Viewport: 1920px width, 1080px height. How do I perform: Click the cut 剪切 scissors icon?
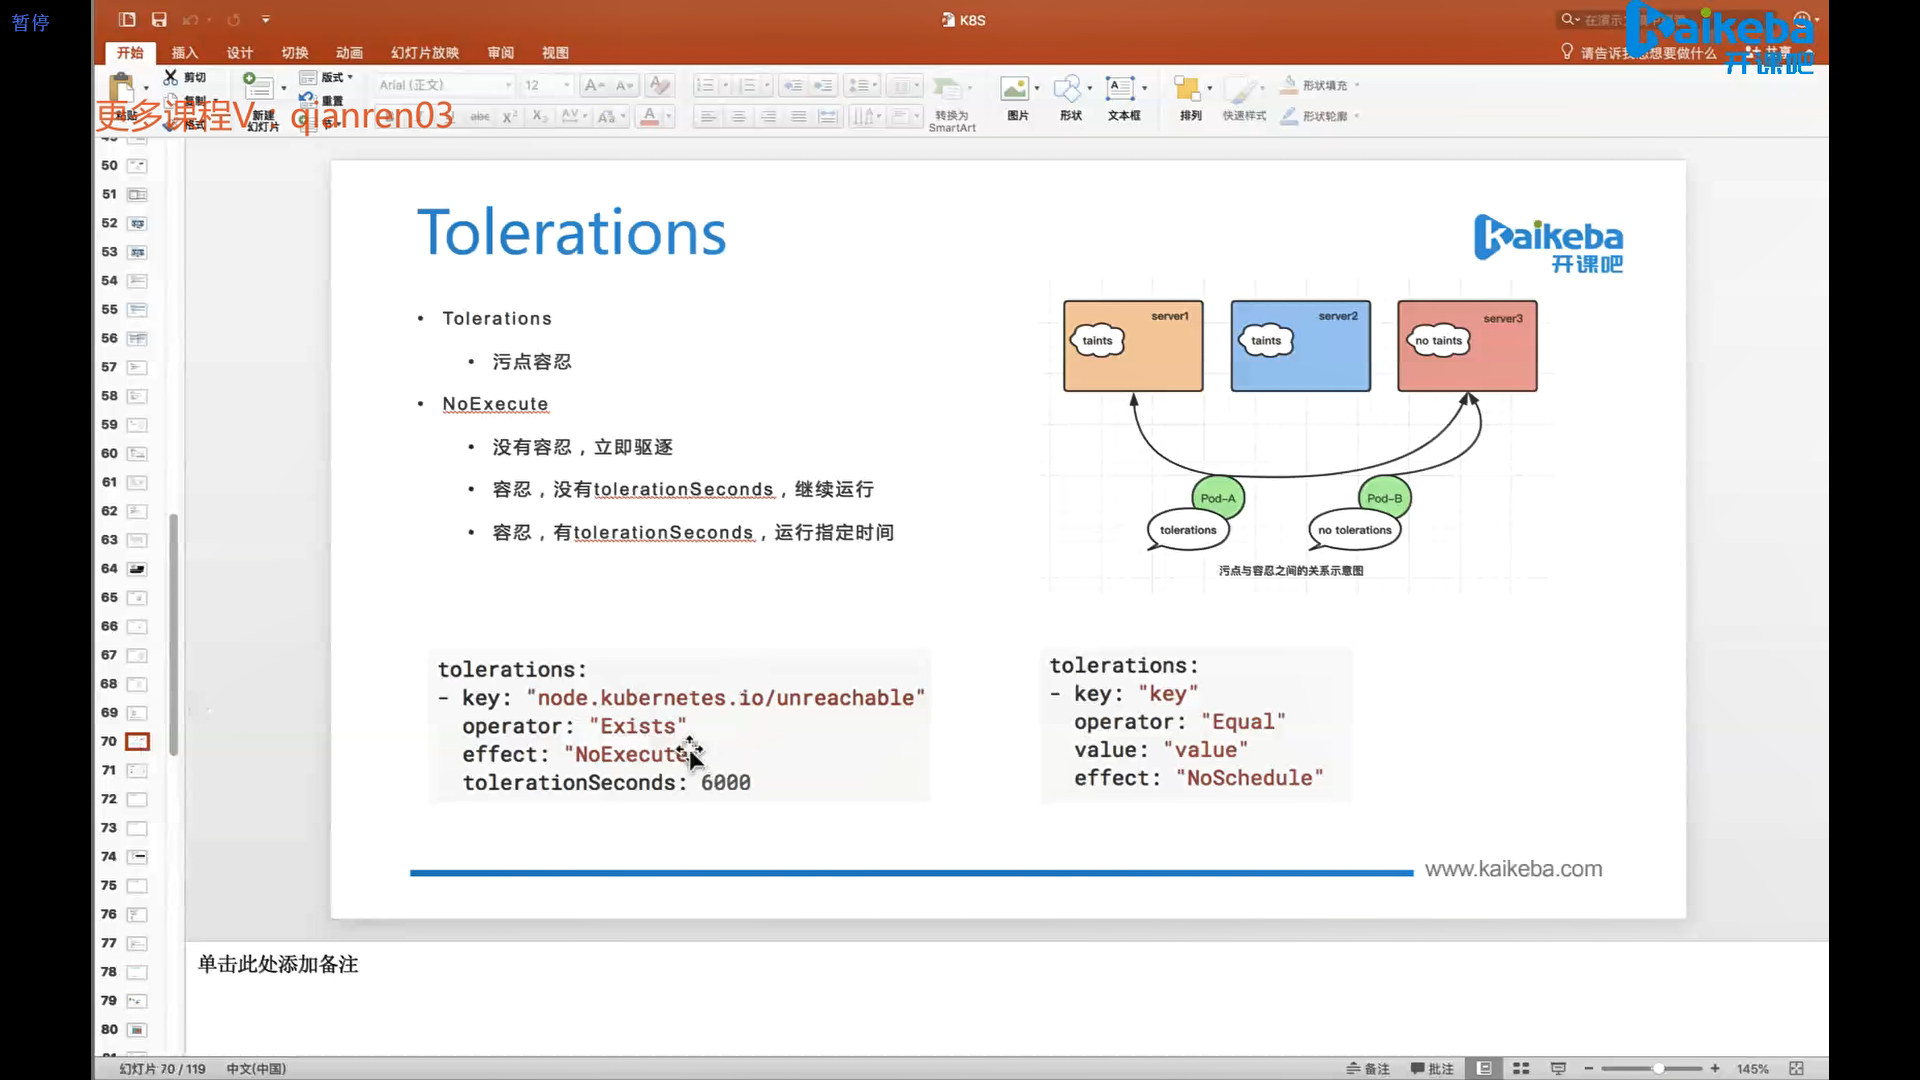171,77
